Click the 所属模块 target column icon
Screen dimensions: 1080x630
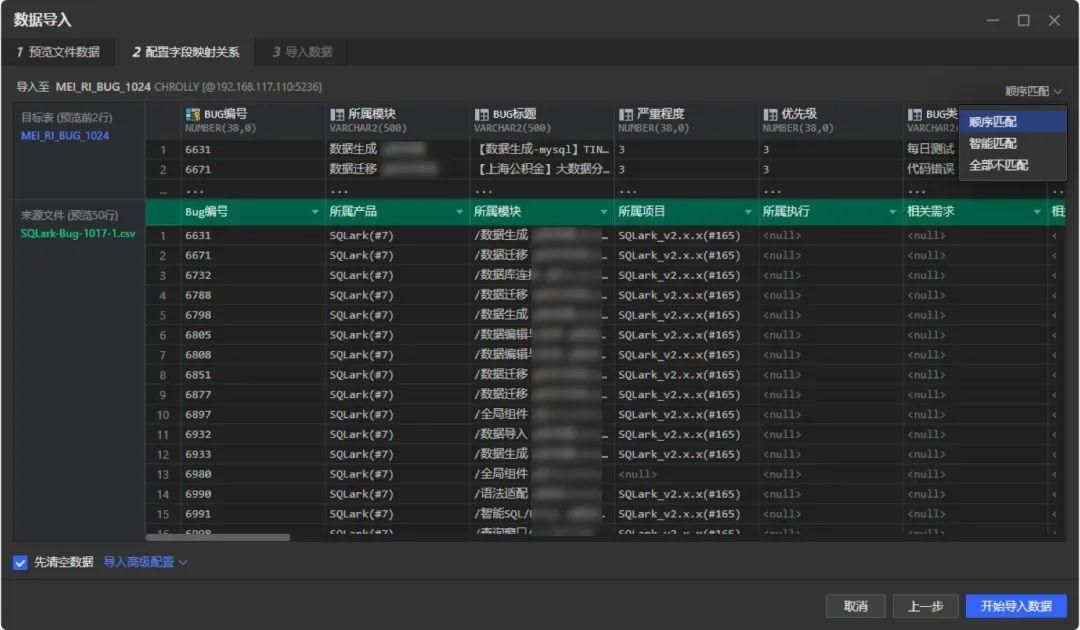click(337, 114)
